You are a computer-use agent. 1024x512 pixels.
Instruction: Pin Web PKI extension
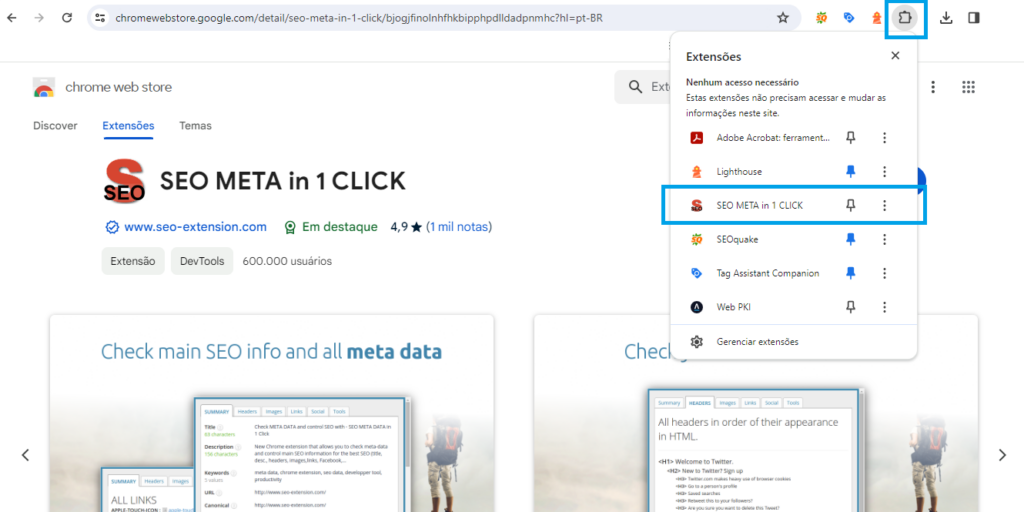click(850, 307)
